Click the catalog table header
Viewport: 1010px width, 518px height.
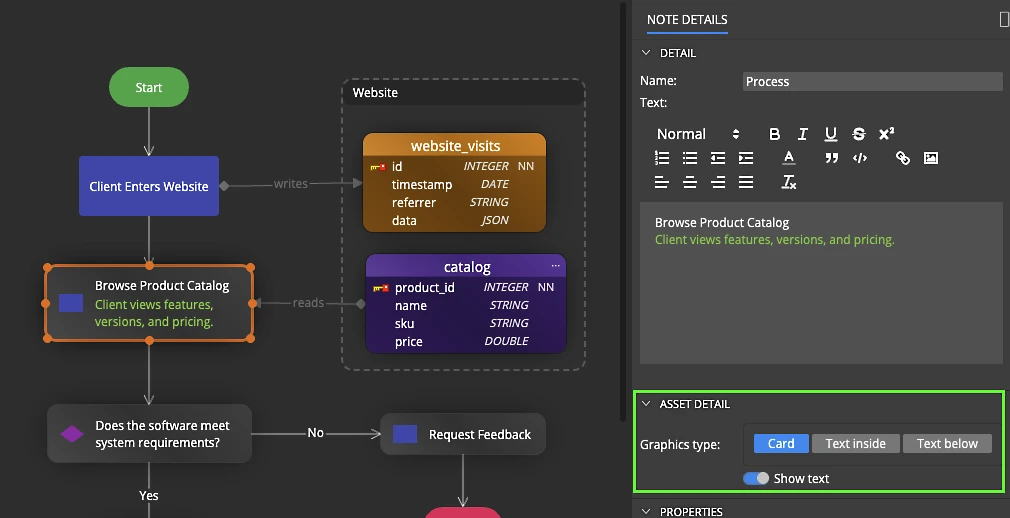(466, 266)
